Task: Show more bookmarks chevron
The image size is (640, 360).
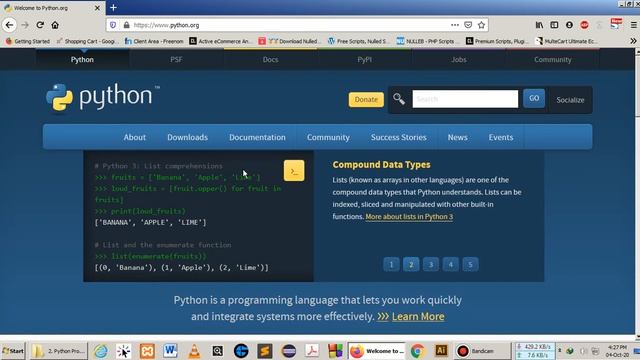Action: pos(633,41)
